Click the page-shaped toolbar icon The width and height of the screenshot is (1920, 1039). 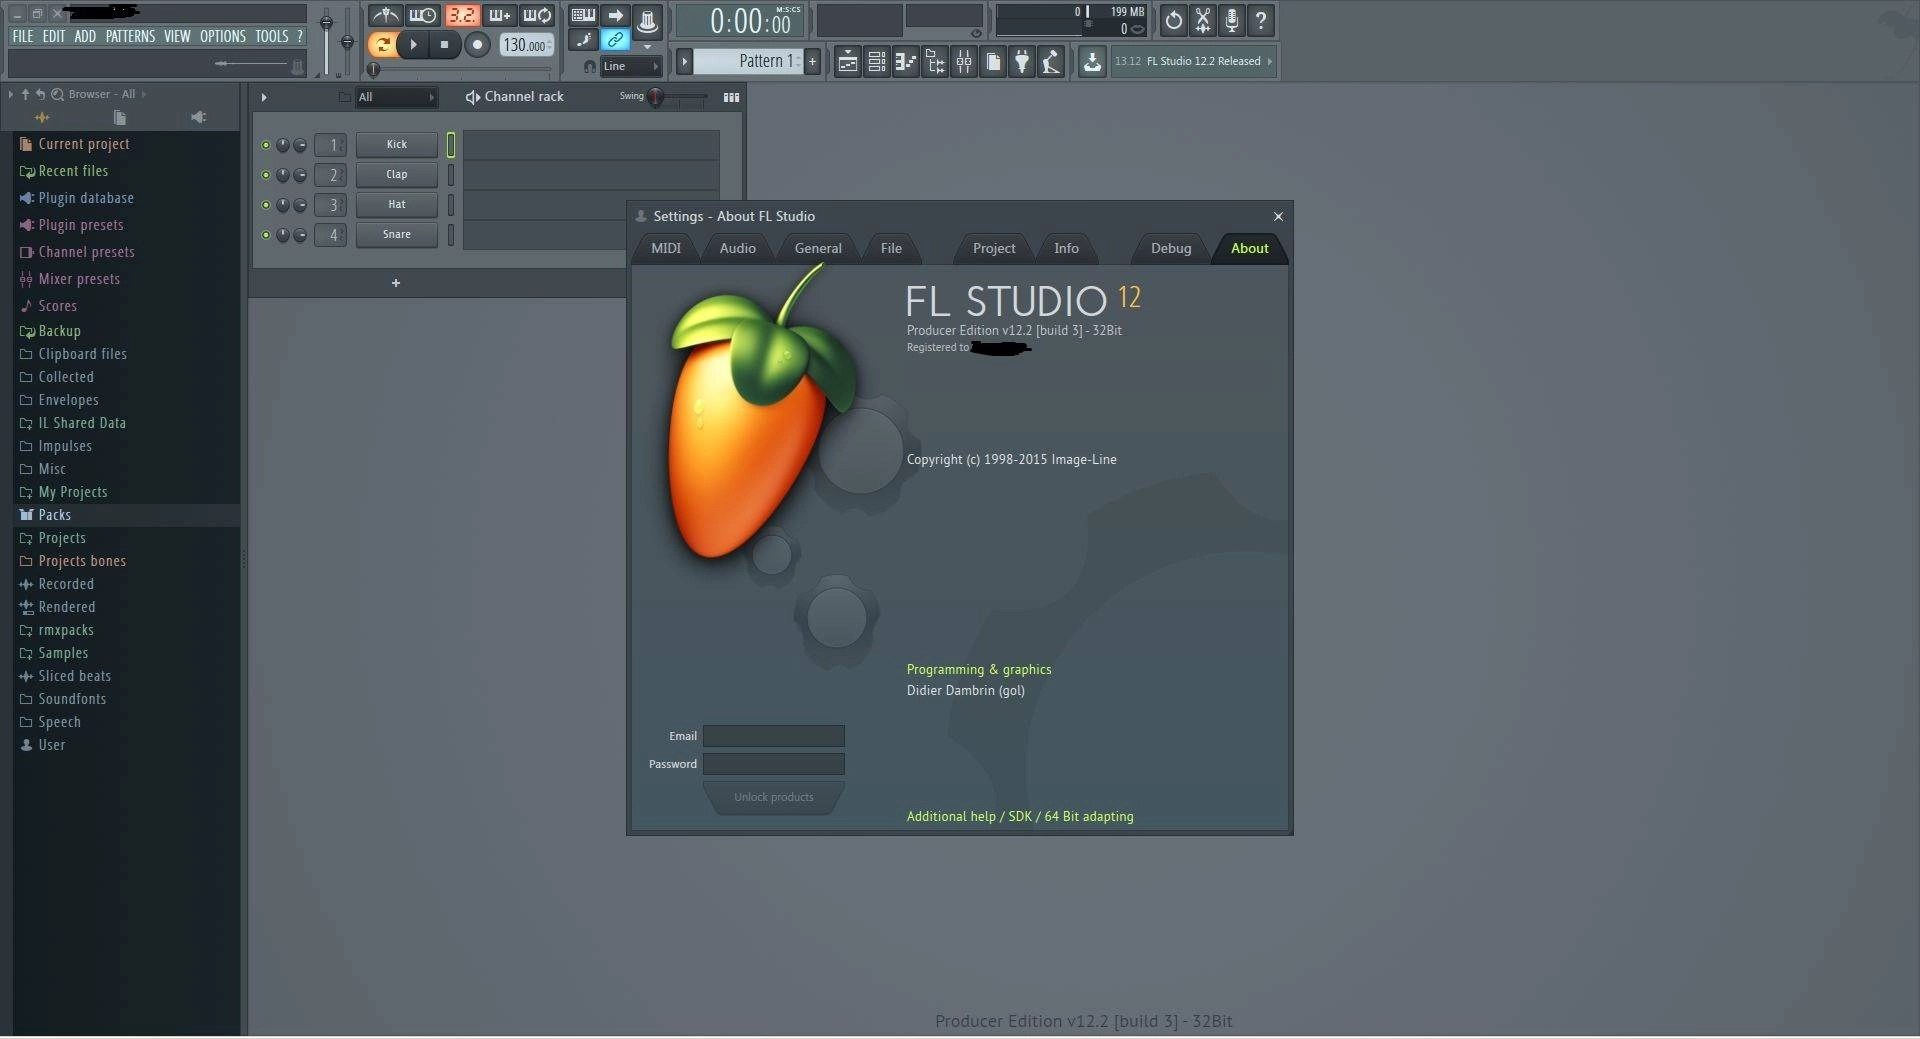coord(993,62)
